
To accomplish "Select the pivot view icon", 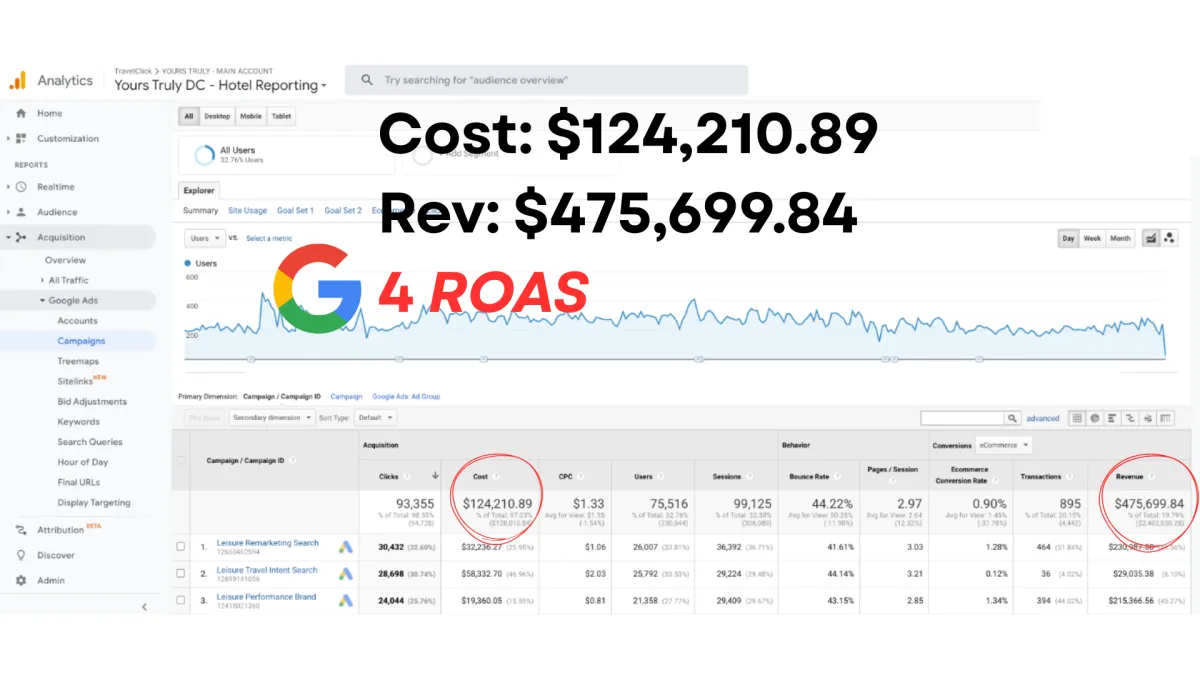I will (x=1166, y=418).
